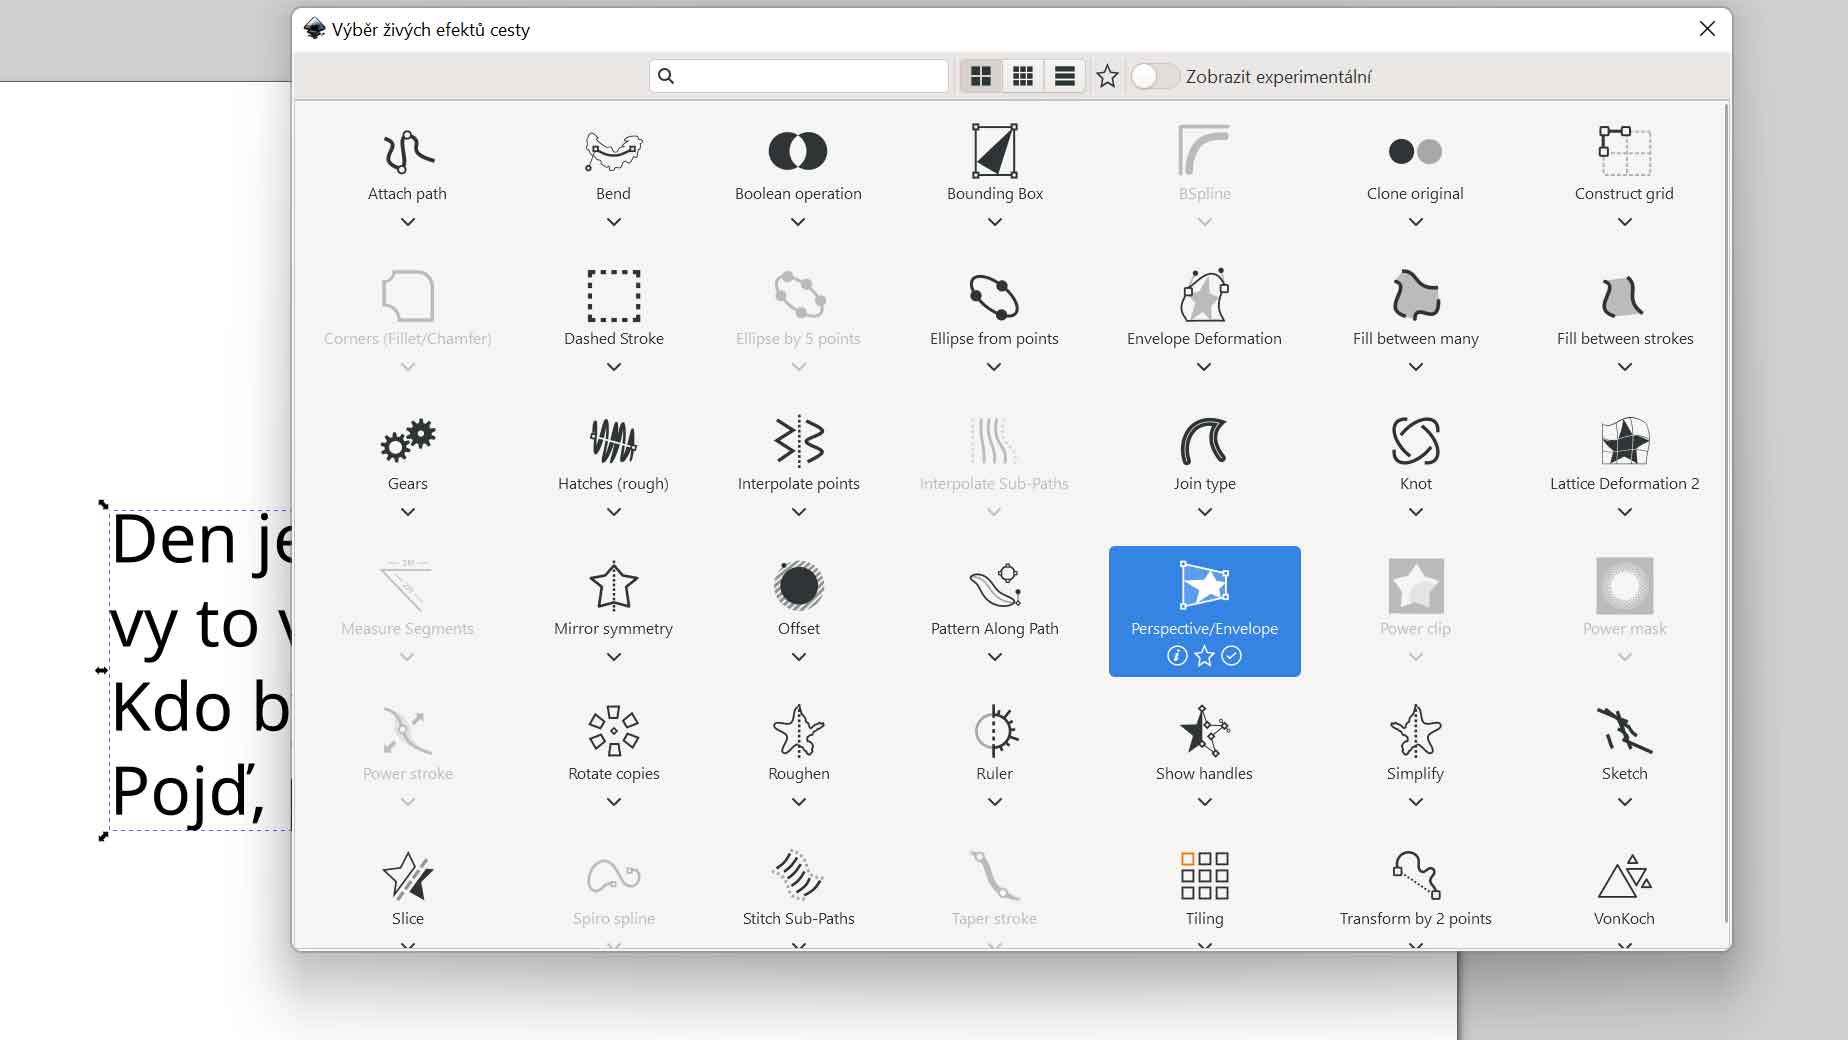Select the Knot effect icon

pyautogui.click(x=1415, y=442)
